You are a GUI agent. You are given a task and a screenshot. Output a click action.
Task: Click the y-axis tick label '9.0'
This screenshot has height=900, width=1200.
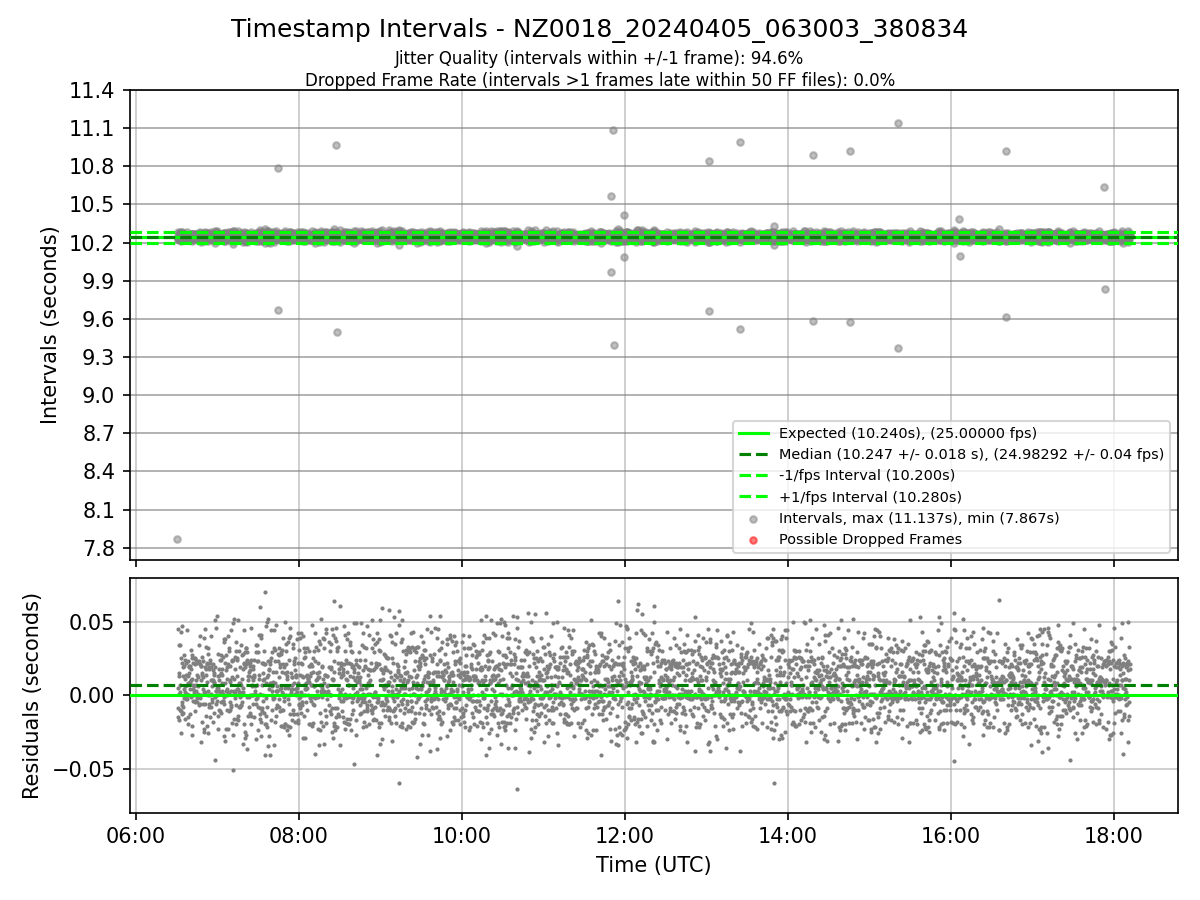coord(98,396)
